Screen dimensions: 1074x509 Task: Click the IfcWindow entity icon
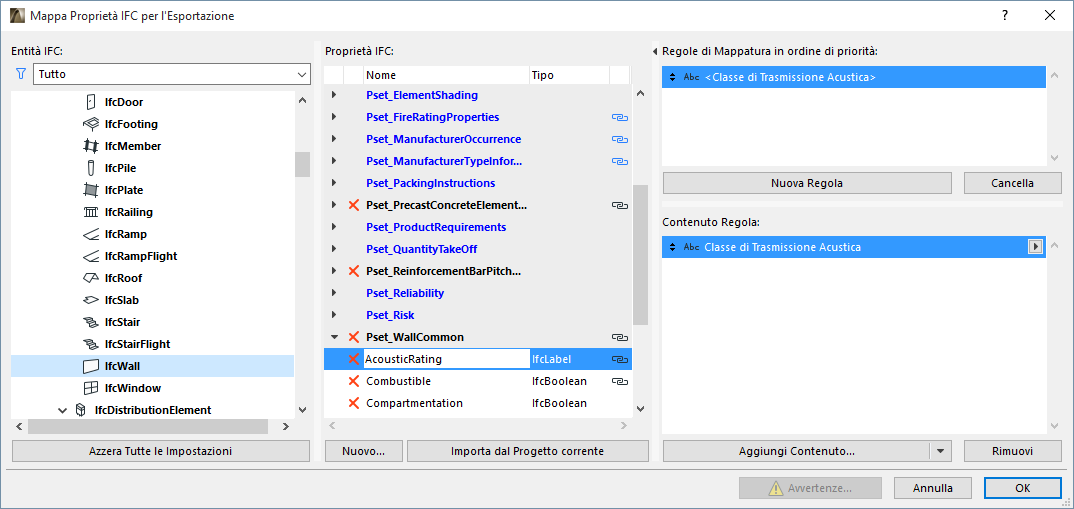90,388
